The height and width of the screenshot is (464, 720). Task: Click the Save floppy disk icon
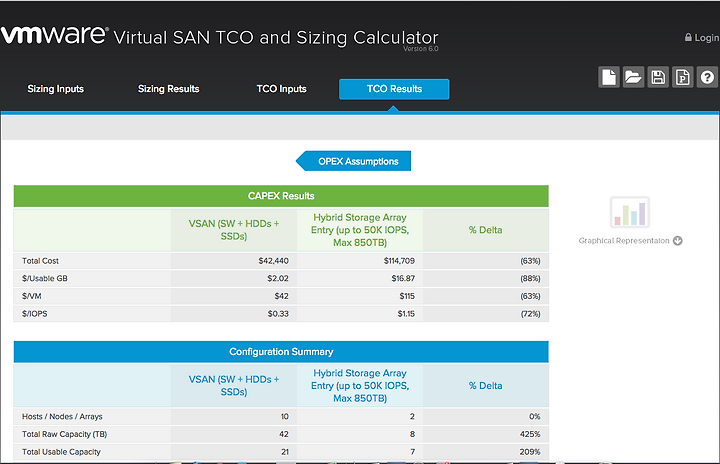[658, 77]
